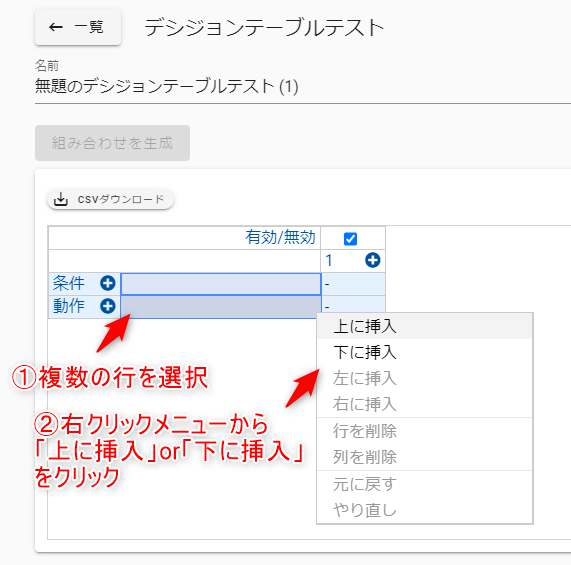Select the 動作 row input cell
This screenshot has width=571, height=565.
pos(221,307)
